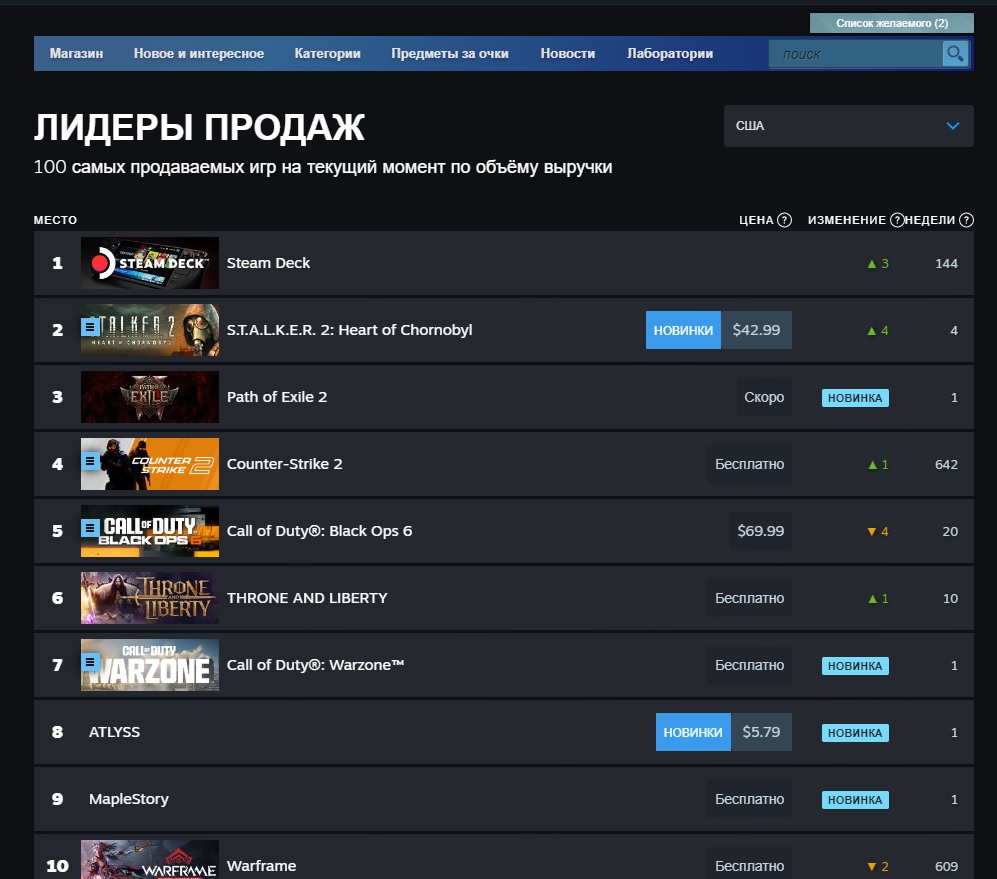Open the Warframe thumbnail image
997x879 pixels.
150,860
